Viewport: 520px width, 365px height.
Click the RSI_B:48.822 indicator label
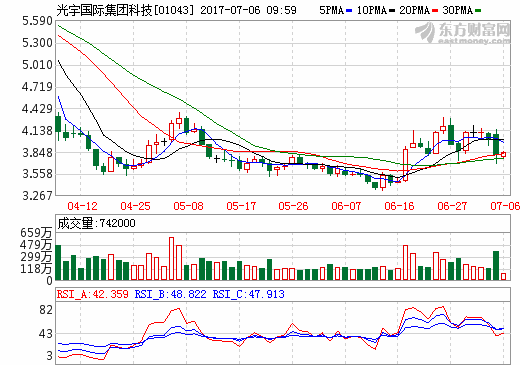point(170,294)
